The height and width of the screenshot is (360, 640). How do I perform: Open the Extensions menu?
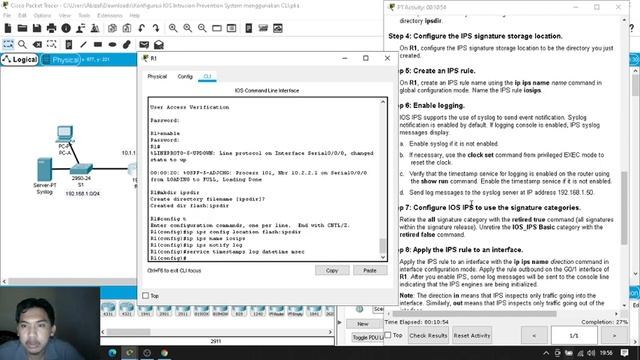tap(110, 15)
